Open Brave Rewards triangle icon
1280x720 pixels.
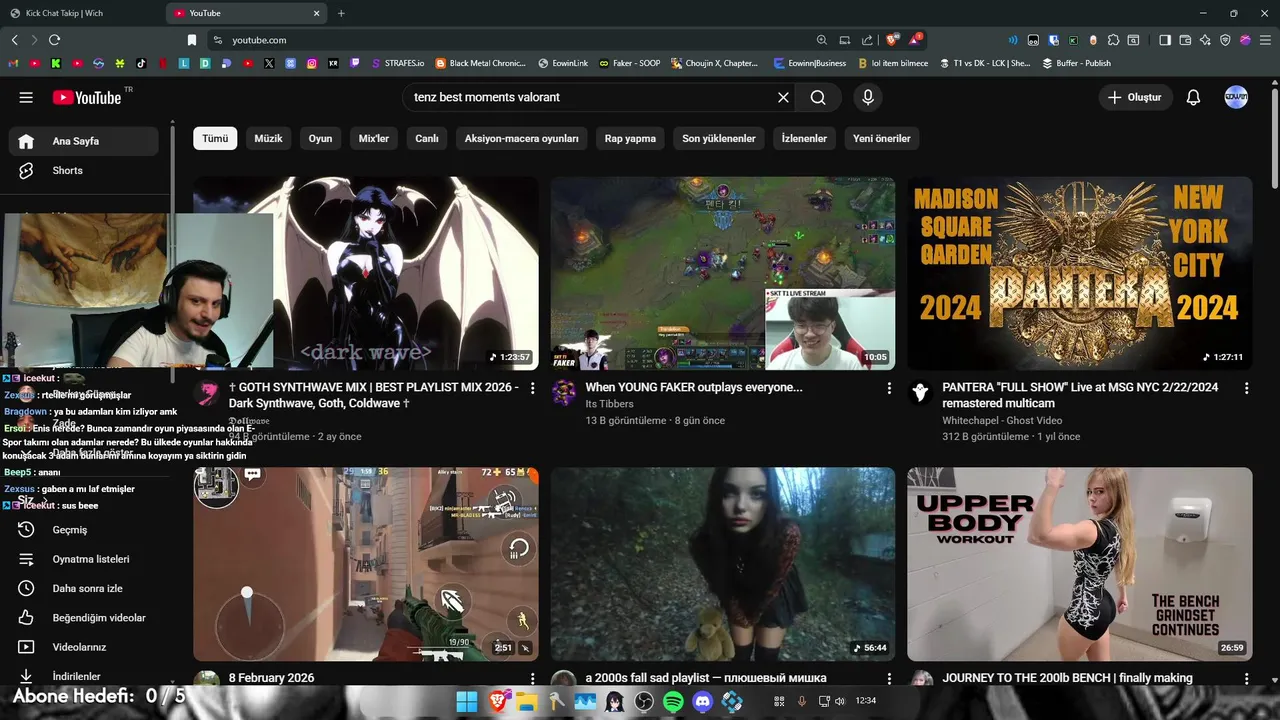click(916, 40)
